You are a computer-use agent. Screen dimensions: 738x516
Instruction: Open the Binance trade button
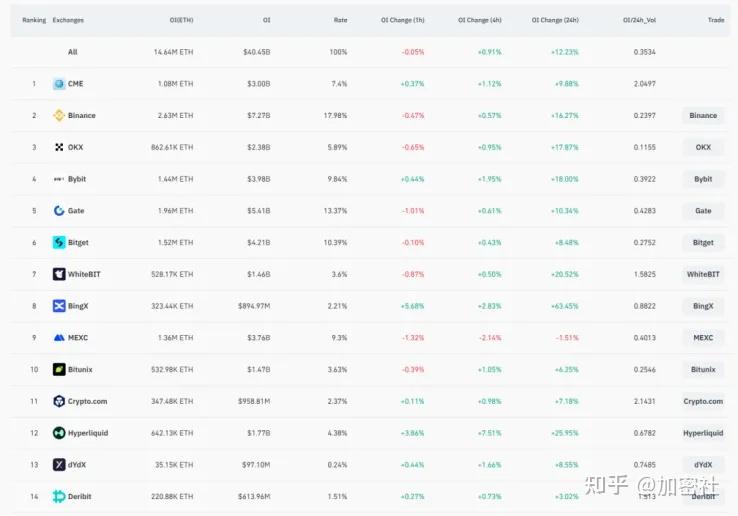pos(703,115)
